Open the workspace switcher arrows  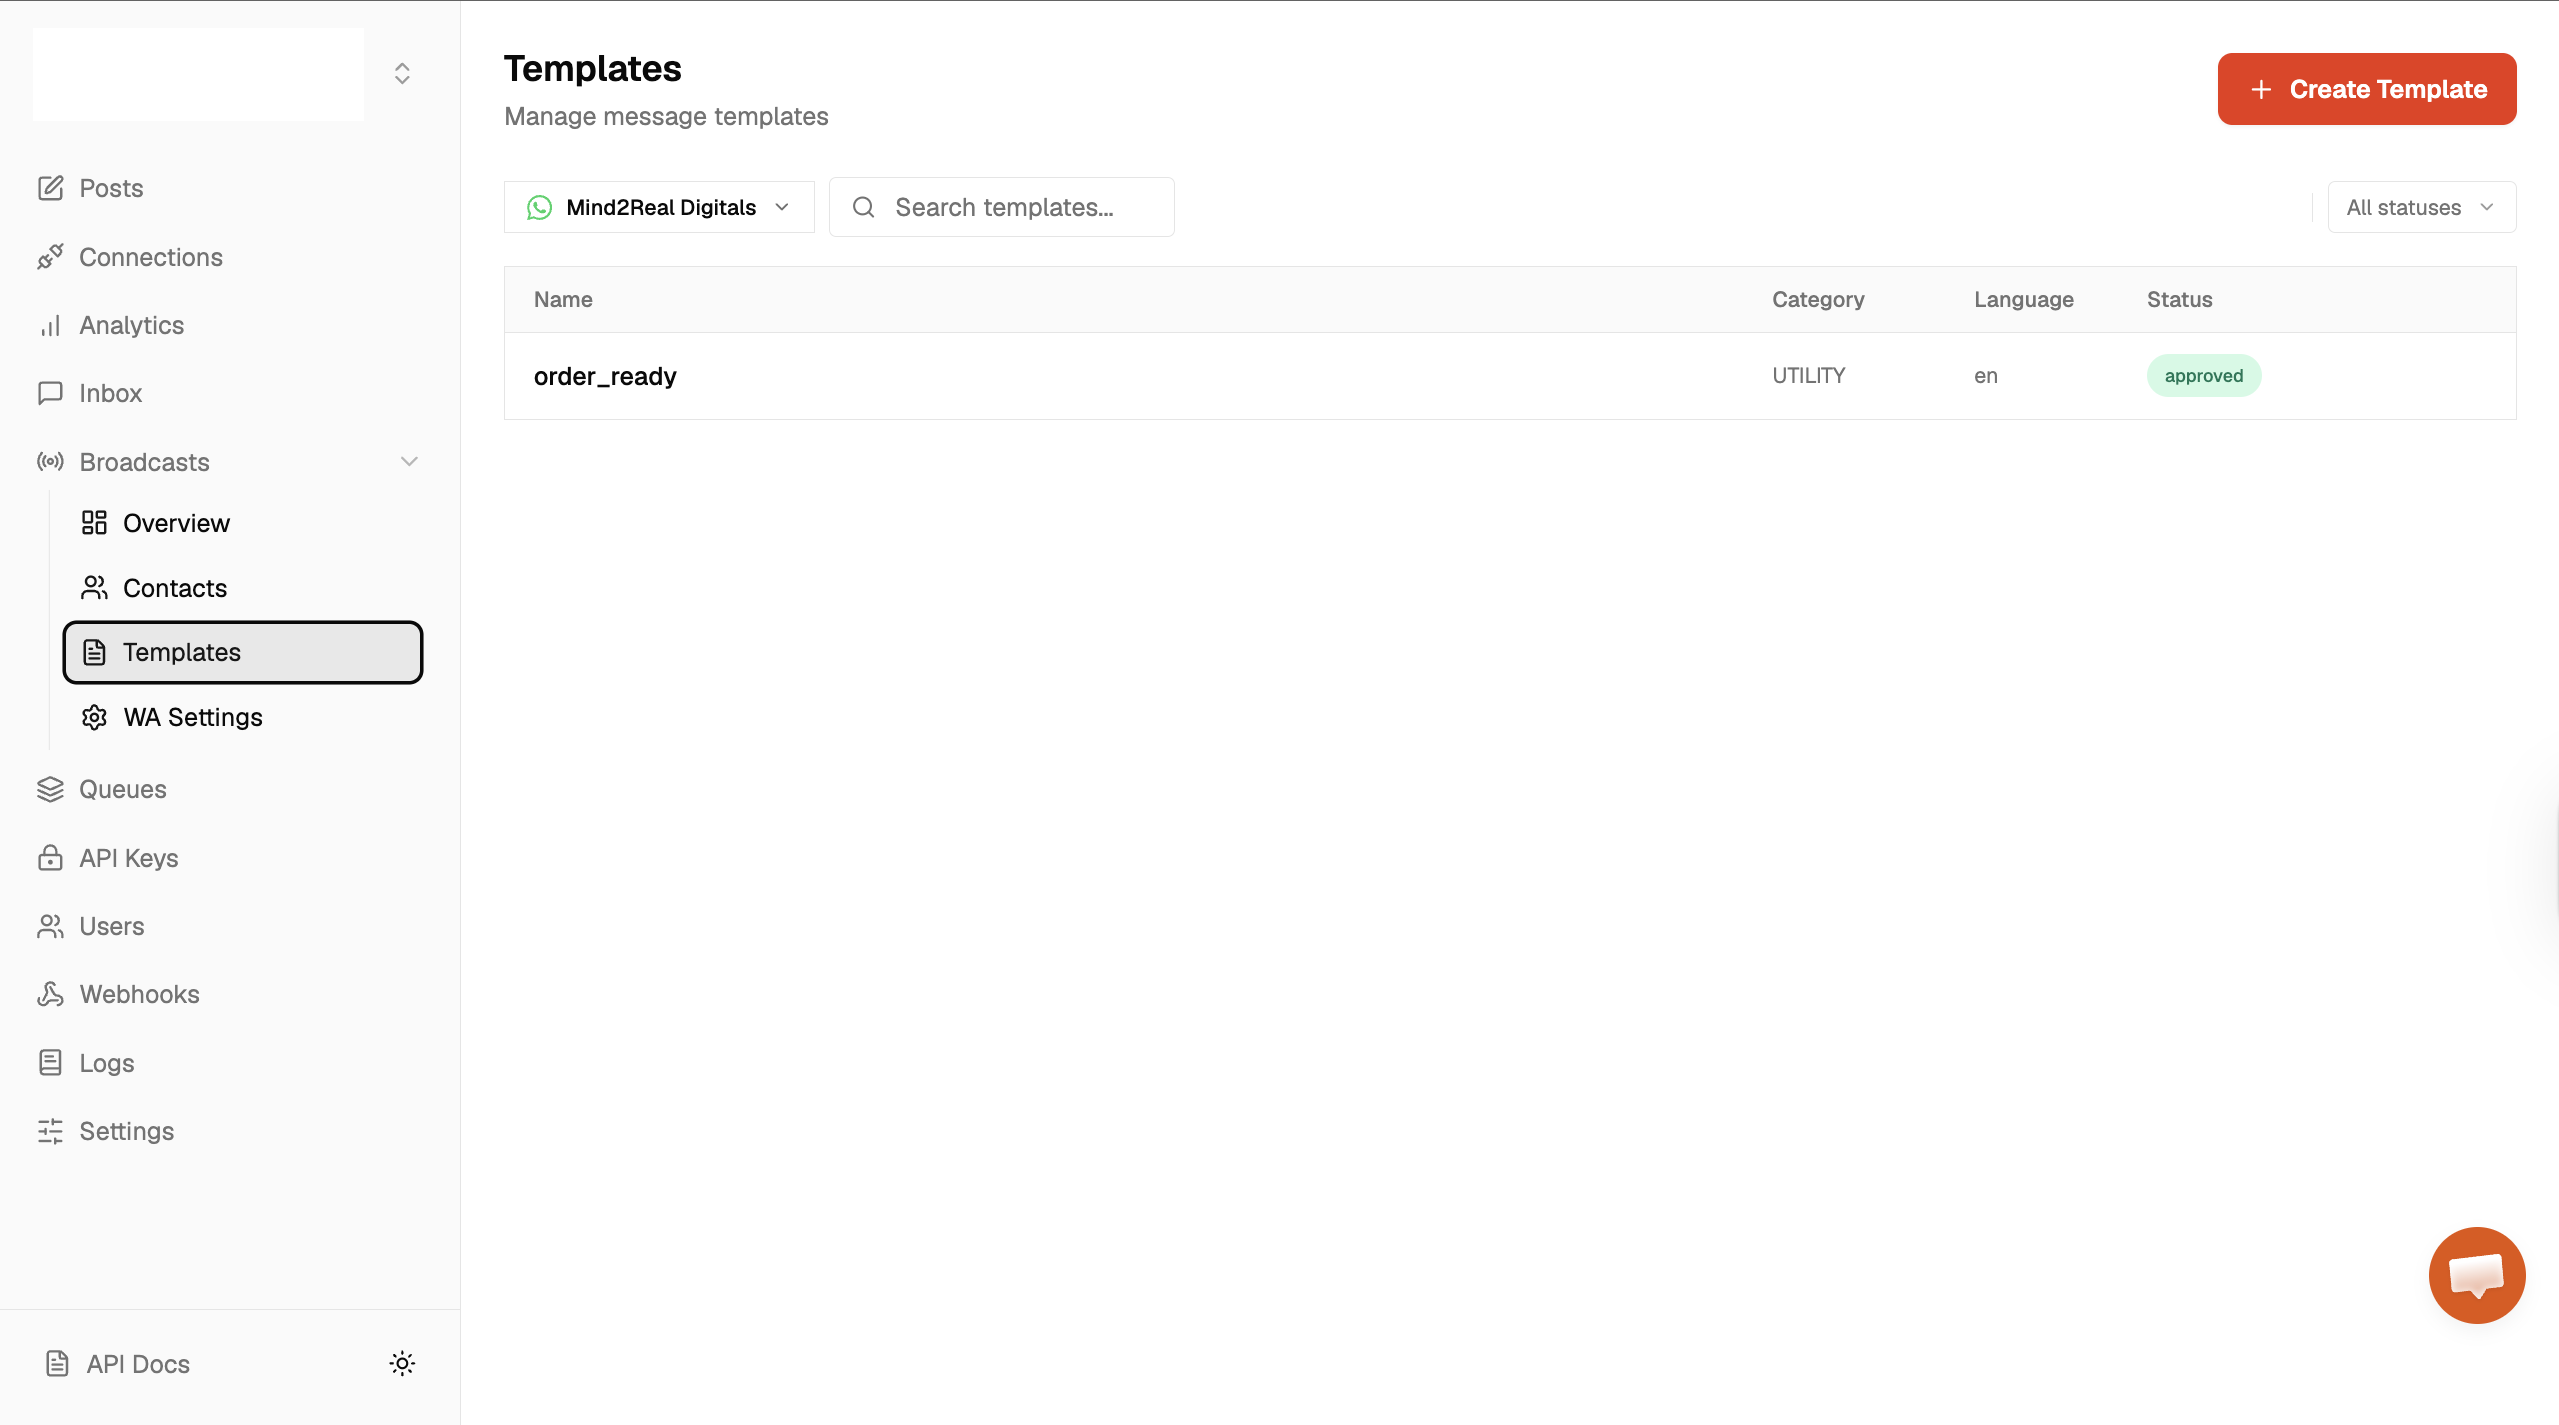coord(402,74)
